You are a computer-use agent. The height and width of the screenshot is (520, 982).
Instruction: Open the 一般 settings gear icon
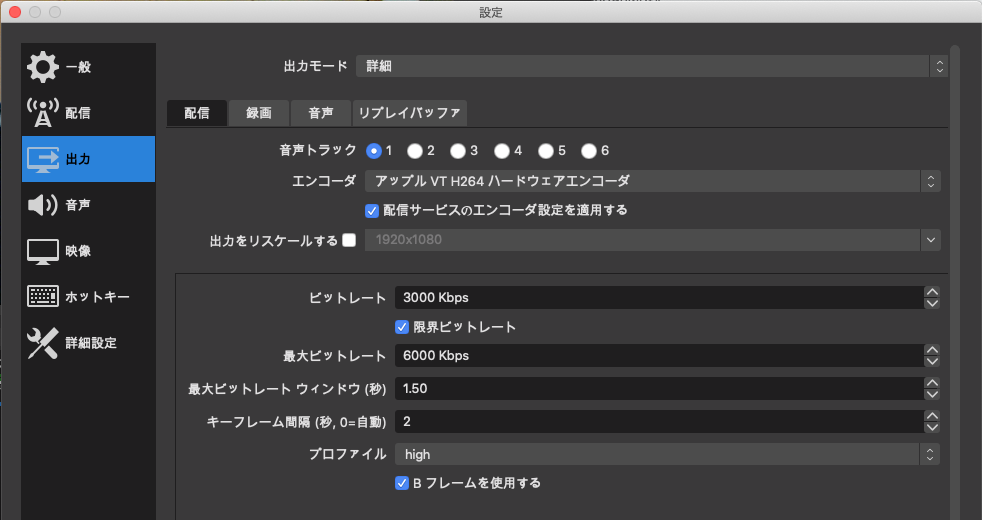click(43, 67)
